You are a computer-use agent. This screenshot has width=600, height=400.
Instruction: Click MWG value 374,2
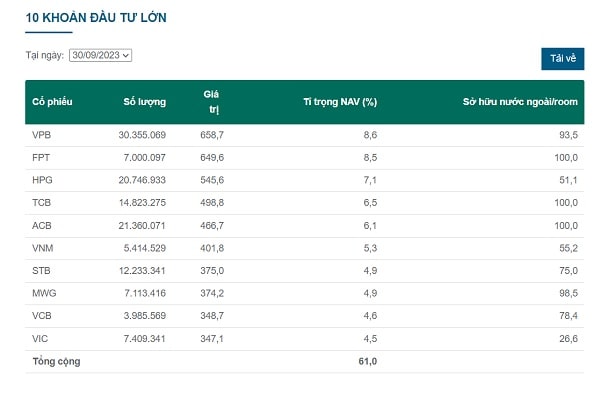[x=212, y=293]
